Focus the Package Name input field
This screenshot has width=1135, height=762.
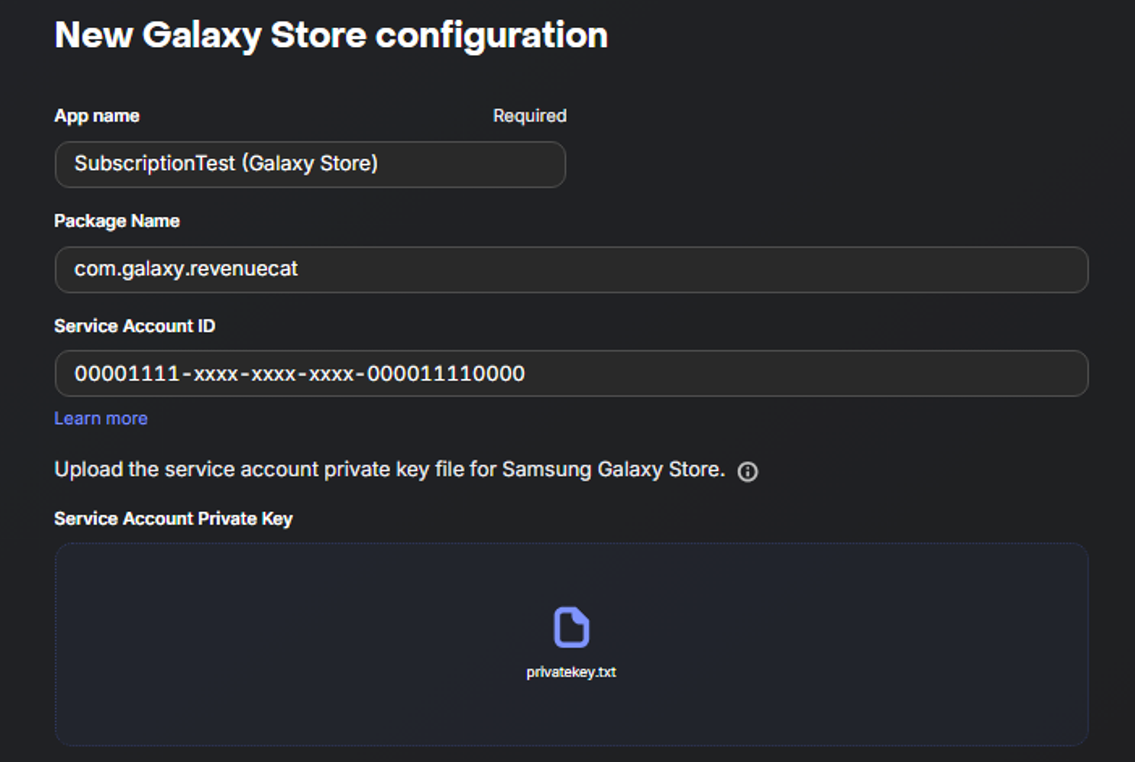[x=571, y=269]
